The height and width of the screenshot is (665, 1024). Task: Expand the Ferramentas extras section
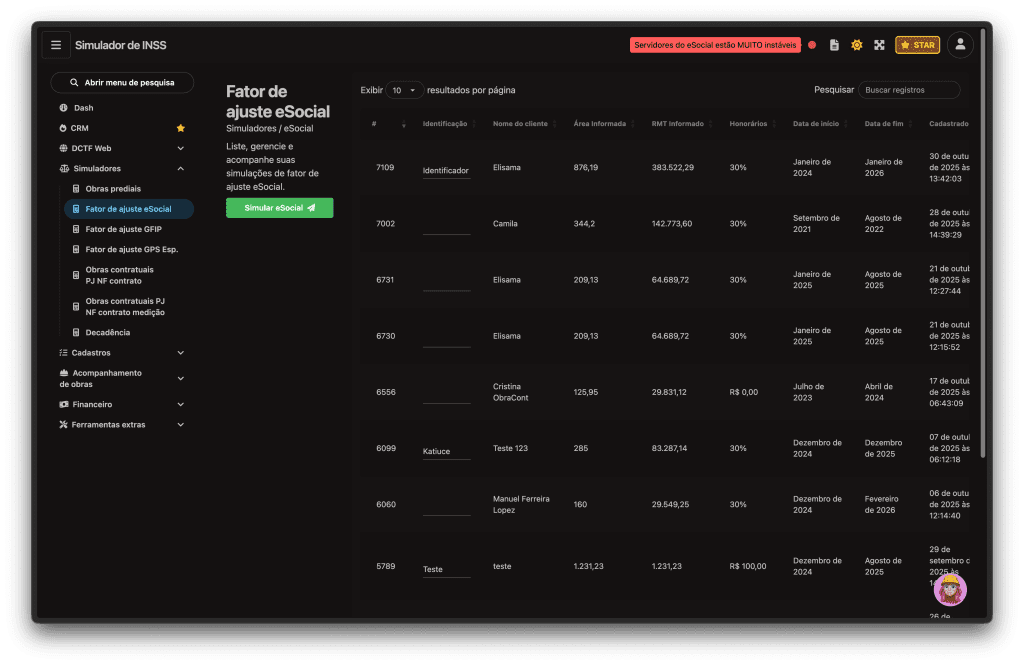point(181,425)
